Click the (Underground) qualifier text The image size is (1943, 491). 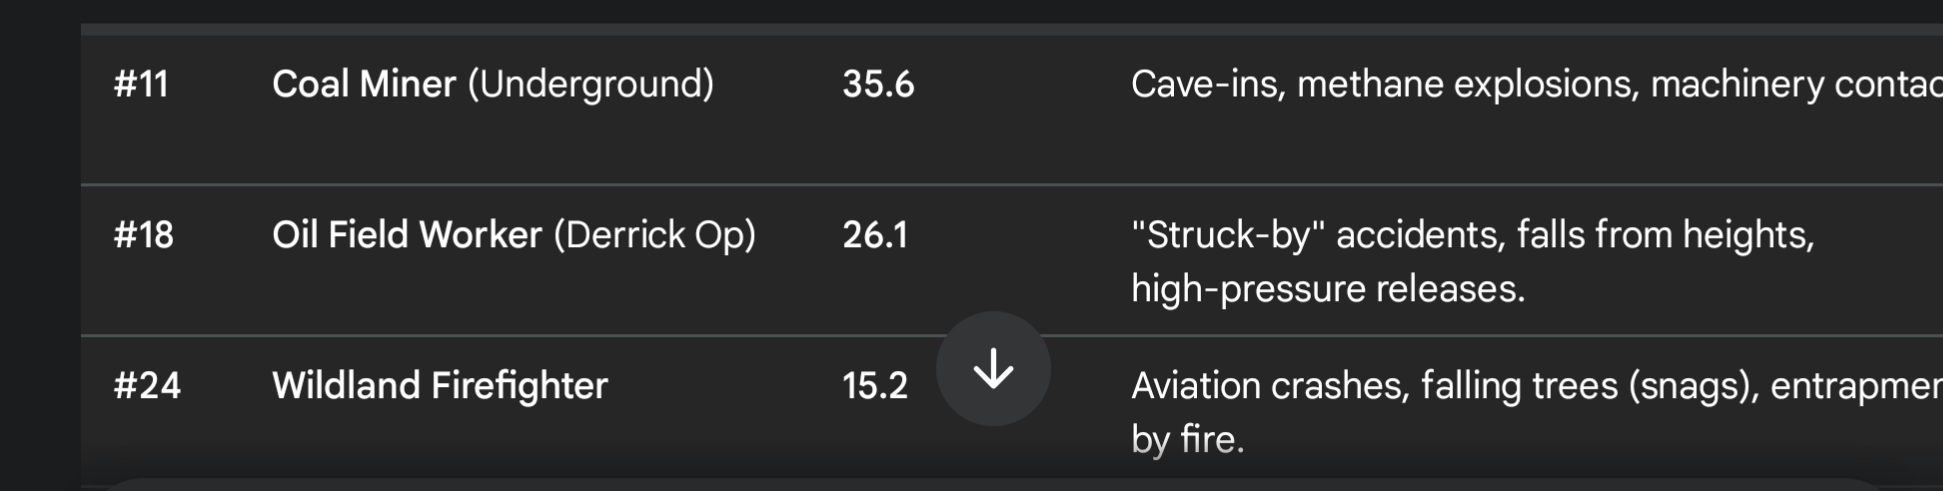point(591,85)
